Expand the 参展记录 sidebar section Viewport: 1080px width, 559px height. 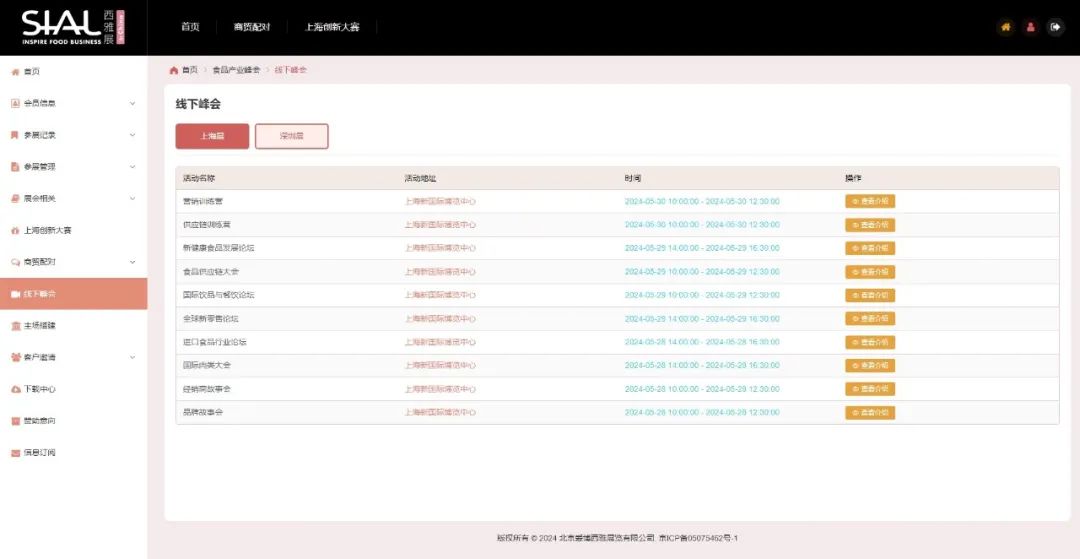pyautogui.click(x=72, y=135)
